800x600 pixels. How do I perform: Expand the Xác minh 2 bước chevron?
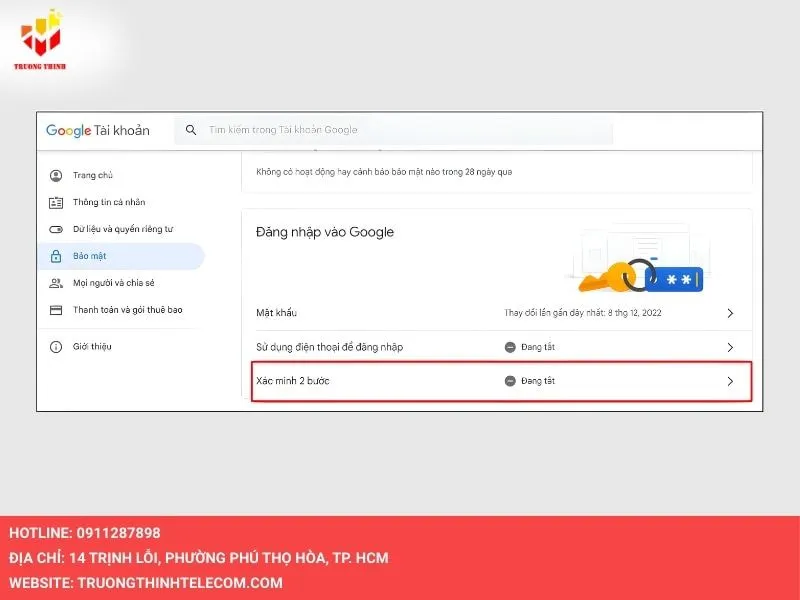coord(730,381)
